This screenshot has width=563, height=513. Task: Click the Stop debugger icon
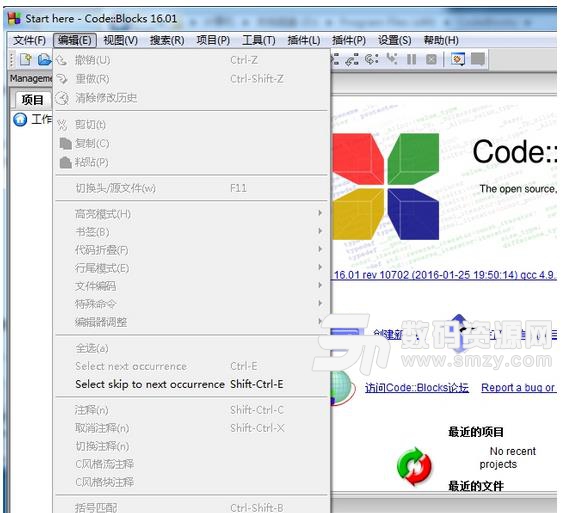point(431,59)
